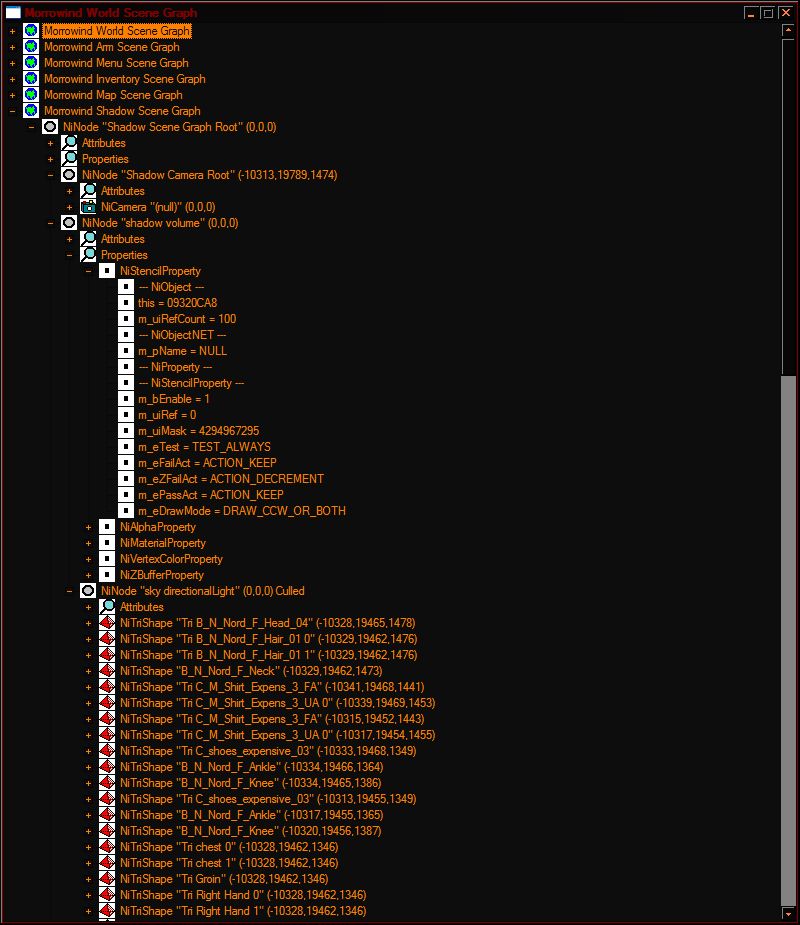Click node icon of sky directionalLight NiNode
This screenshot has height=925, width=800.
(x=88, y=590)
